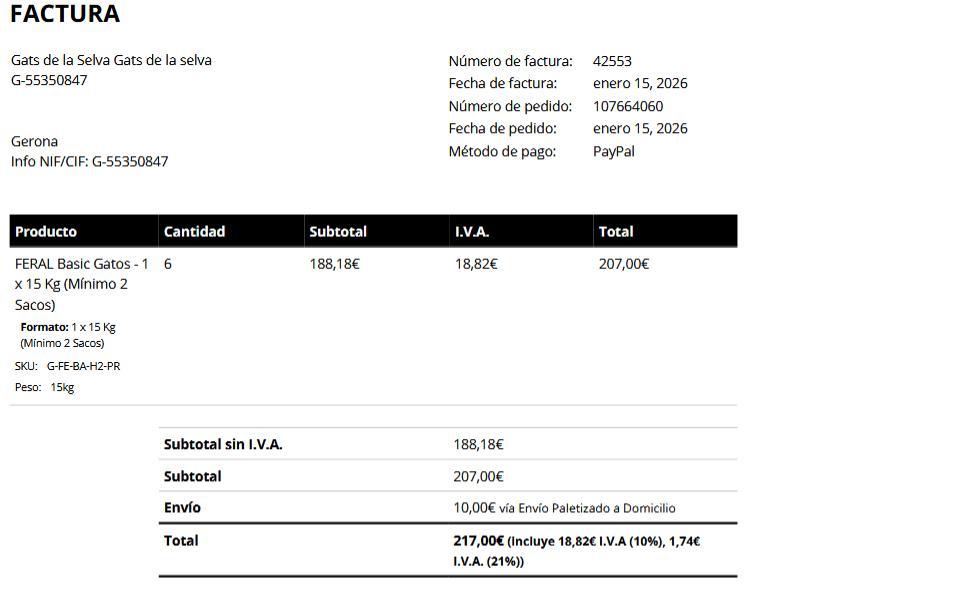Select invoice number 42553
This screenshot has height=592, width=960.
point(612,61)
